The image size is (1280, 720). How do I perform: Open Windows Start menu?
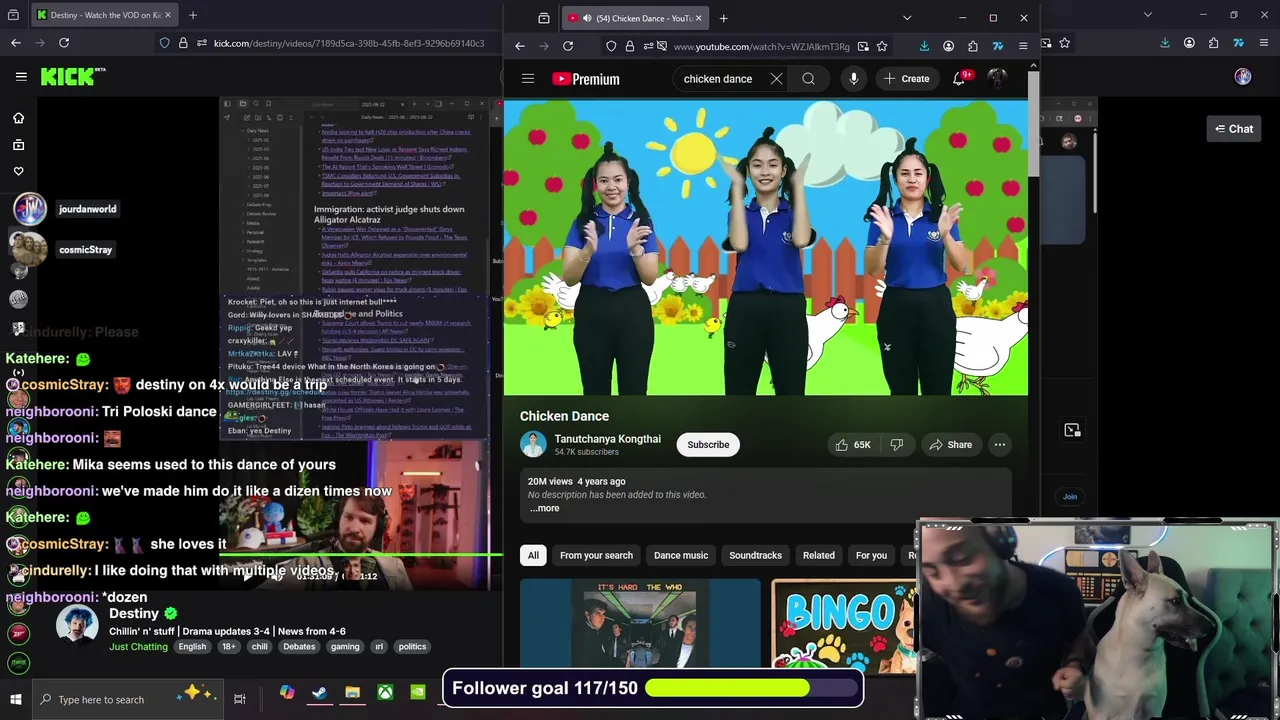(16, 699)
